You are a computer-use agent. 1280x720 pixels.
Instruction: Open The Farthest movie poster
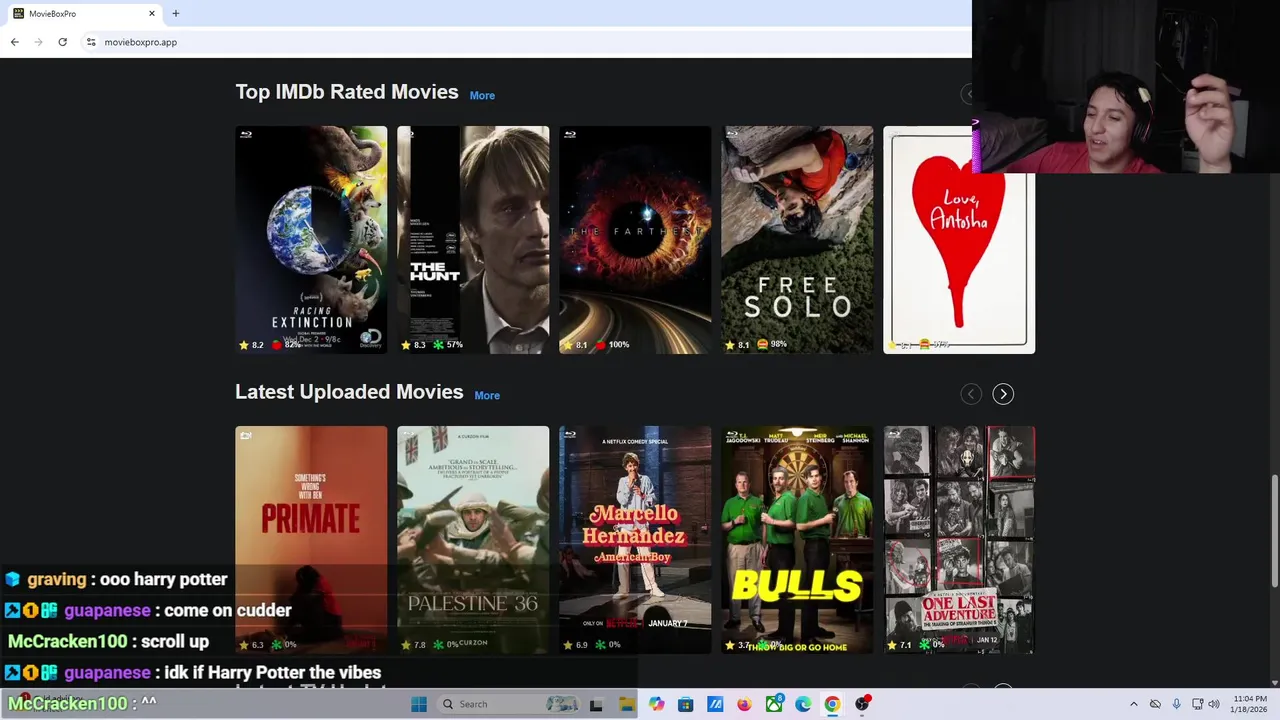[x=635, y=240]
